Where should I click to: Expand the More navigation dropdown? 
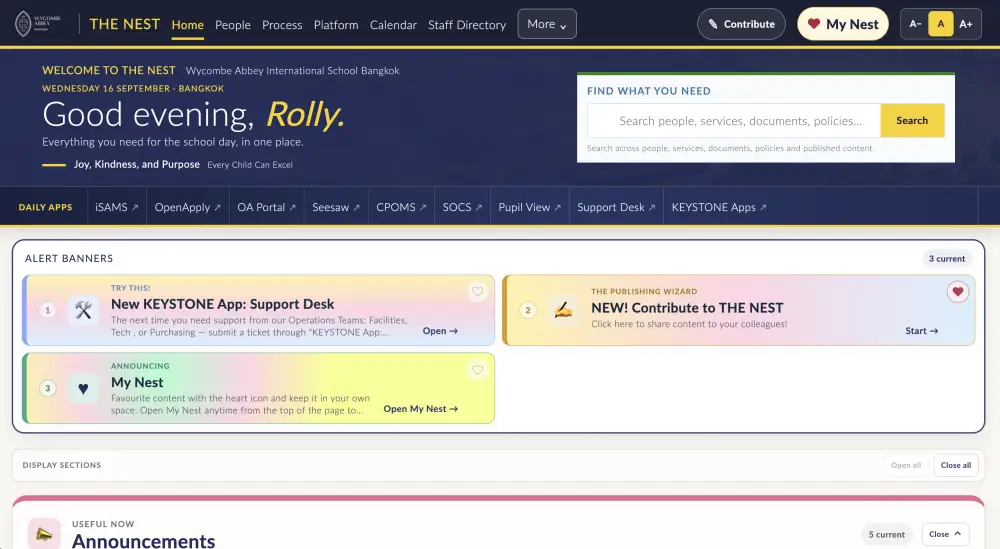point(547,24)
